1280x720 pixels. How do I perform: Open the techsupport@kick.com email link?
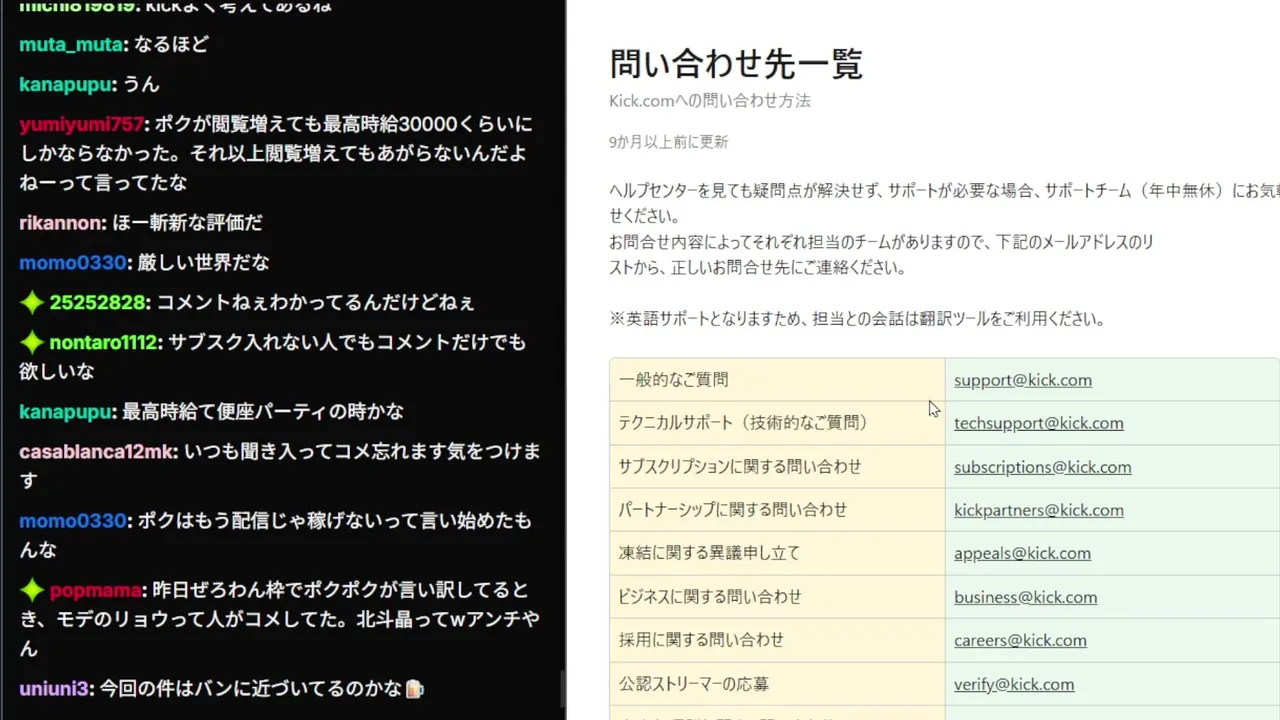coord(1039,423)
